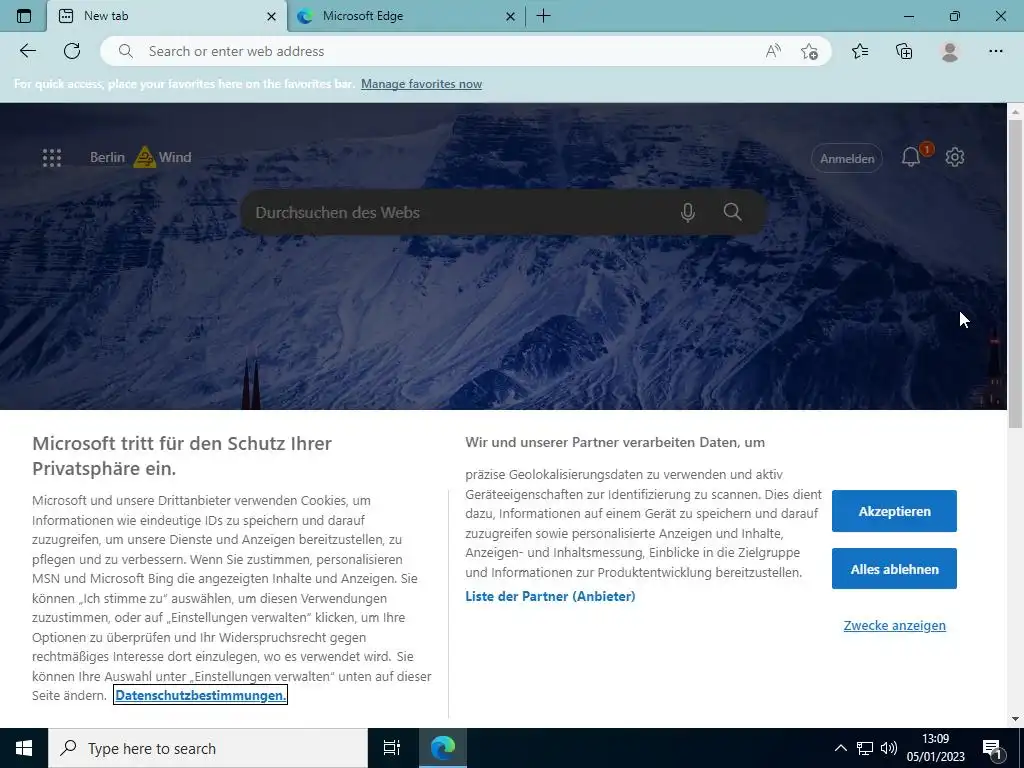1024x768 pixels.
Task: Close the New tab tab
Action: click(272, 16)
